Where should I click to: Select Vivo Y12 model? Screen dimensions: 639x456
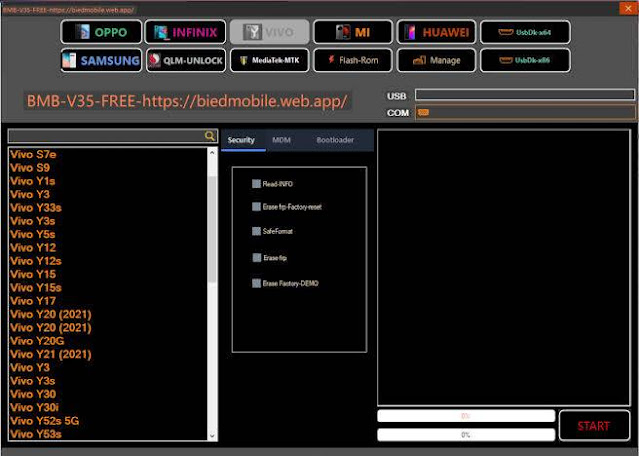pos(33,248)
